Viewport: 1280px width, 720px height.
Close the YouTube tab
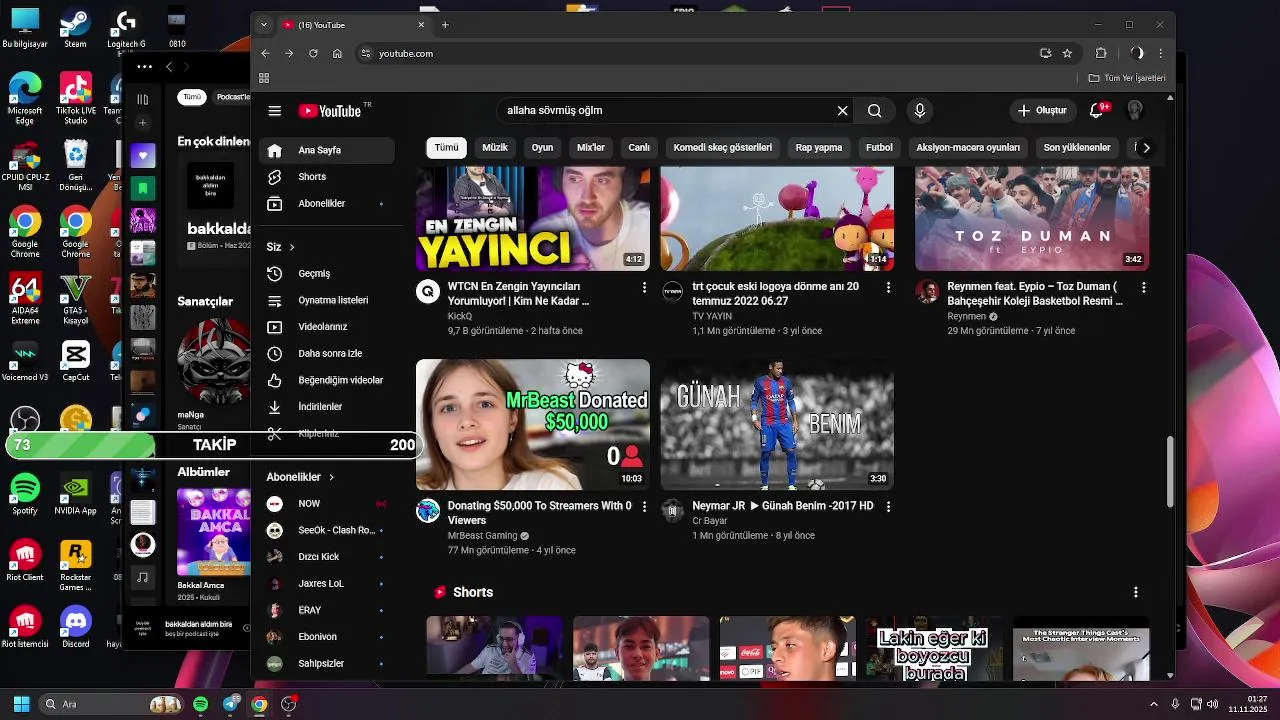point(421,25)
